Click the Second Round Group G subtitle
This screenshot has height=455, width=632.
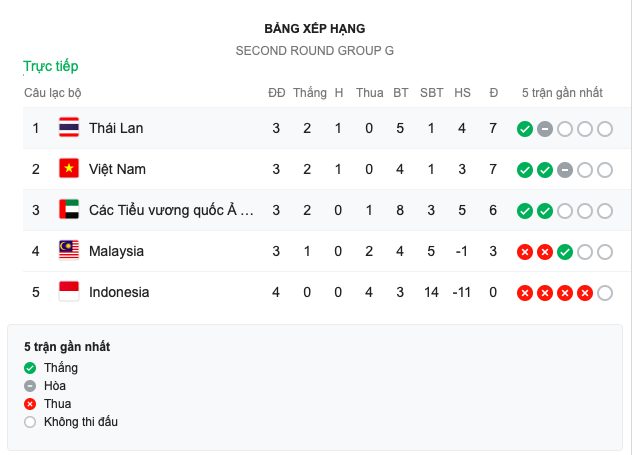[315, 50]
